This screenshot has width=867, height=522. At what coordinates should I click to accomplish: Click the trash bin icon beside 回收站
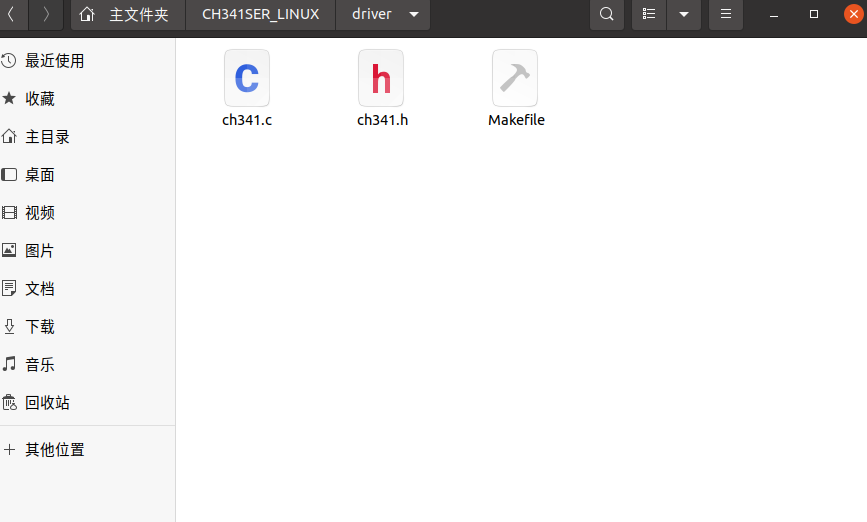(x=9, y=402)
